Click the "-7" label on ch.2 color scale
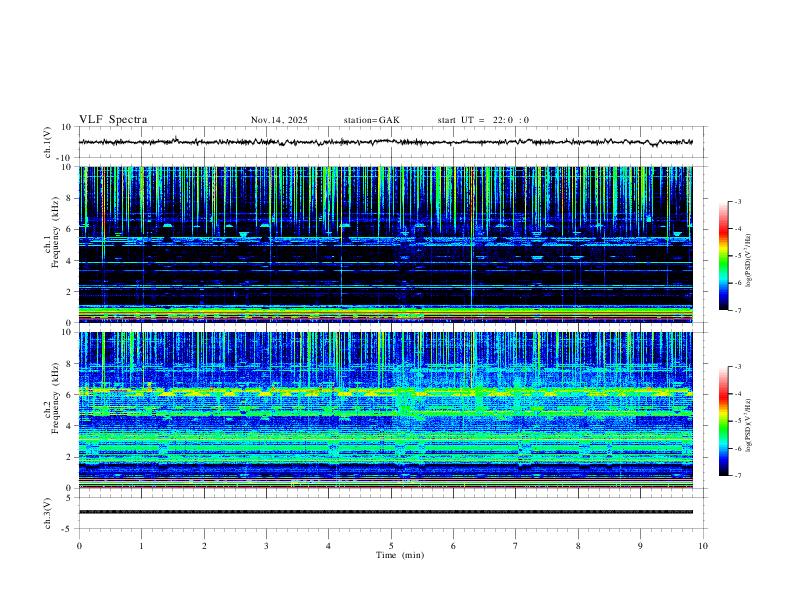The width and height of the screenshot is (792, 612). point(737,476)
